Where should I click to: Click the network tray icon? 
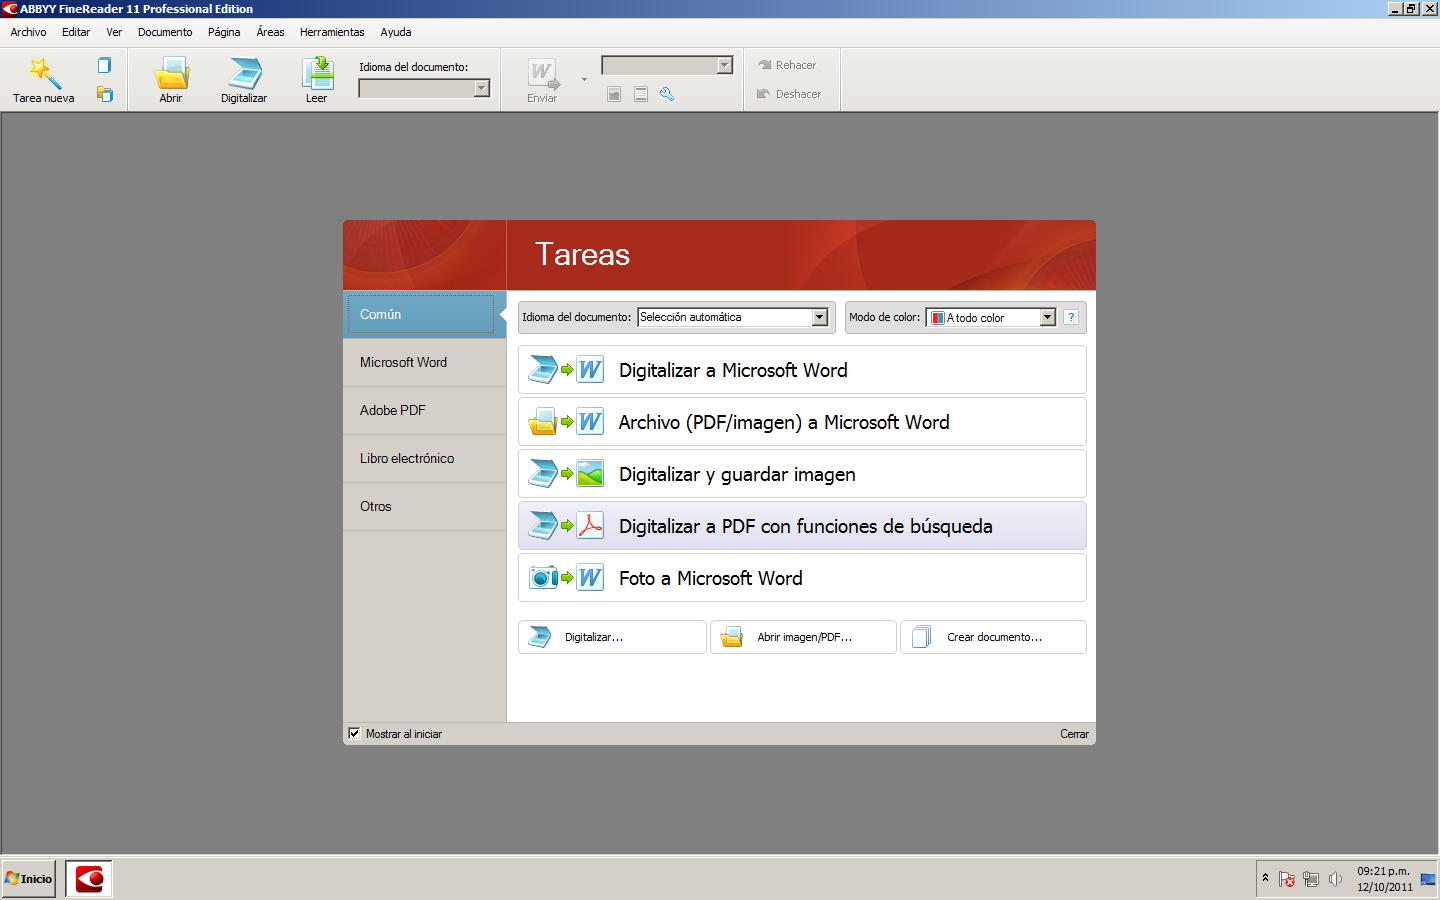[1311, 879]
